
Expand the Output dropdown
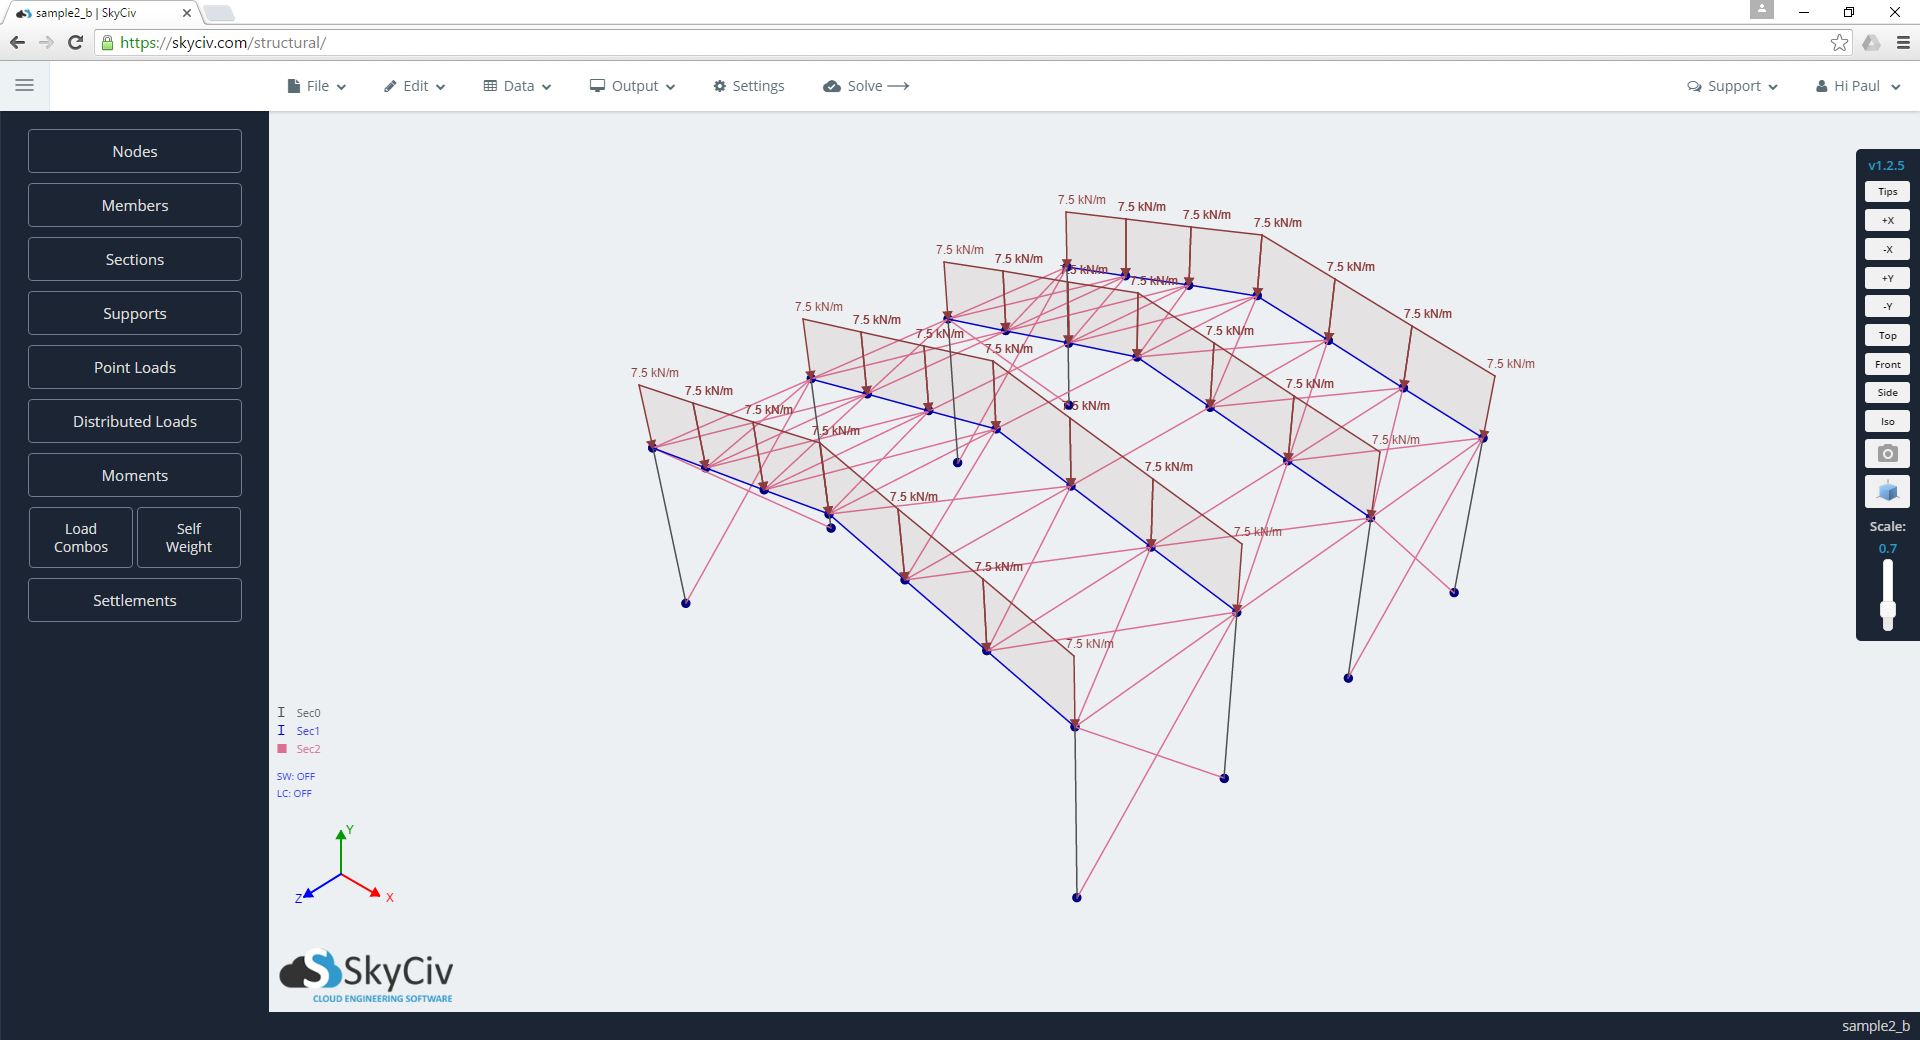[x=631, y=86]
